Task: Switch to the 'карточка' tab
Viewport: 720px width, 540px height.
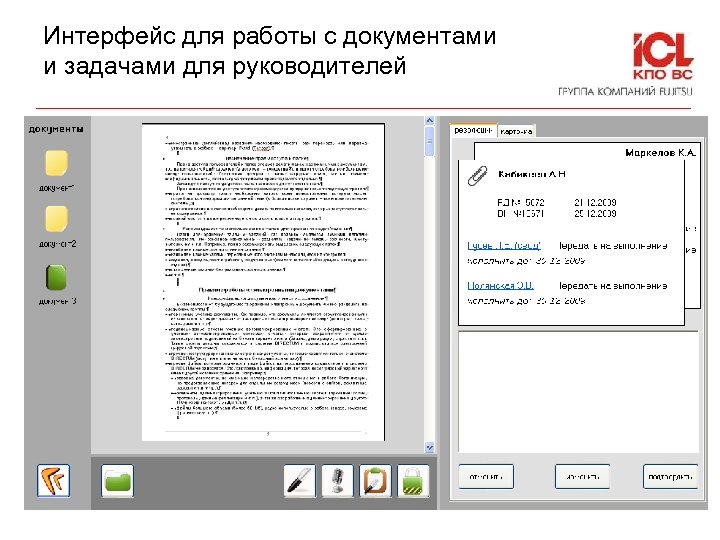Action: point(516,131)
